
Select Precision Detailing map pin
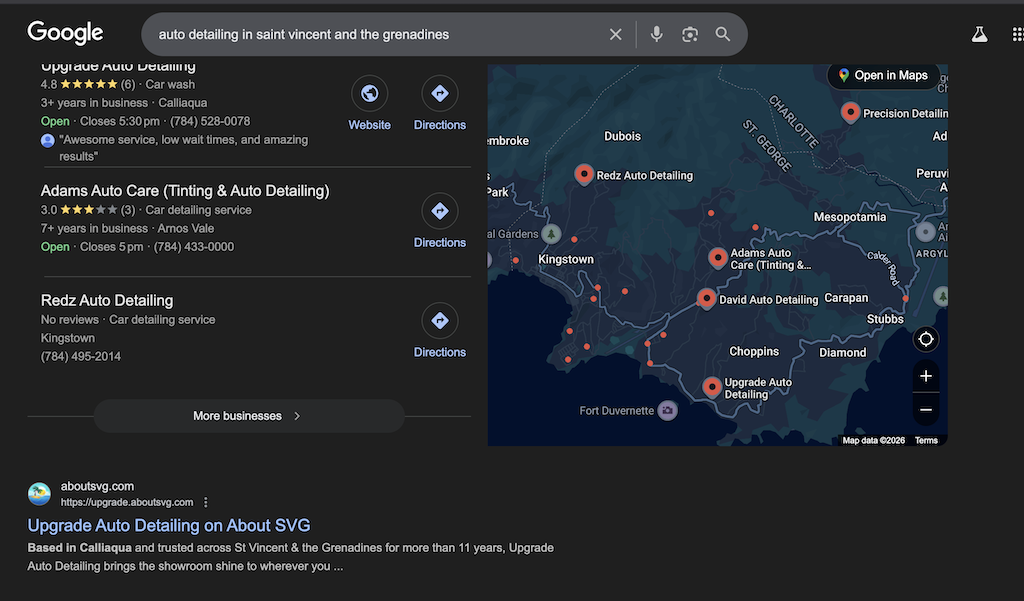pyautogui.click(x=851, y=111)
